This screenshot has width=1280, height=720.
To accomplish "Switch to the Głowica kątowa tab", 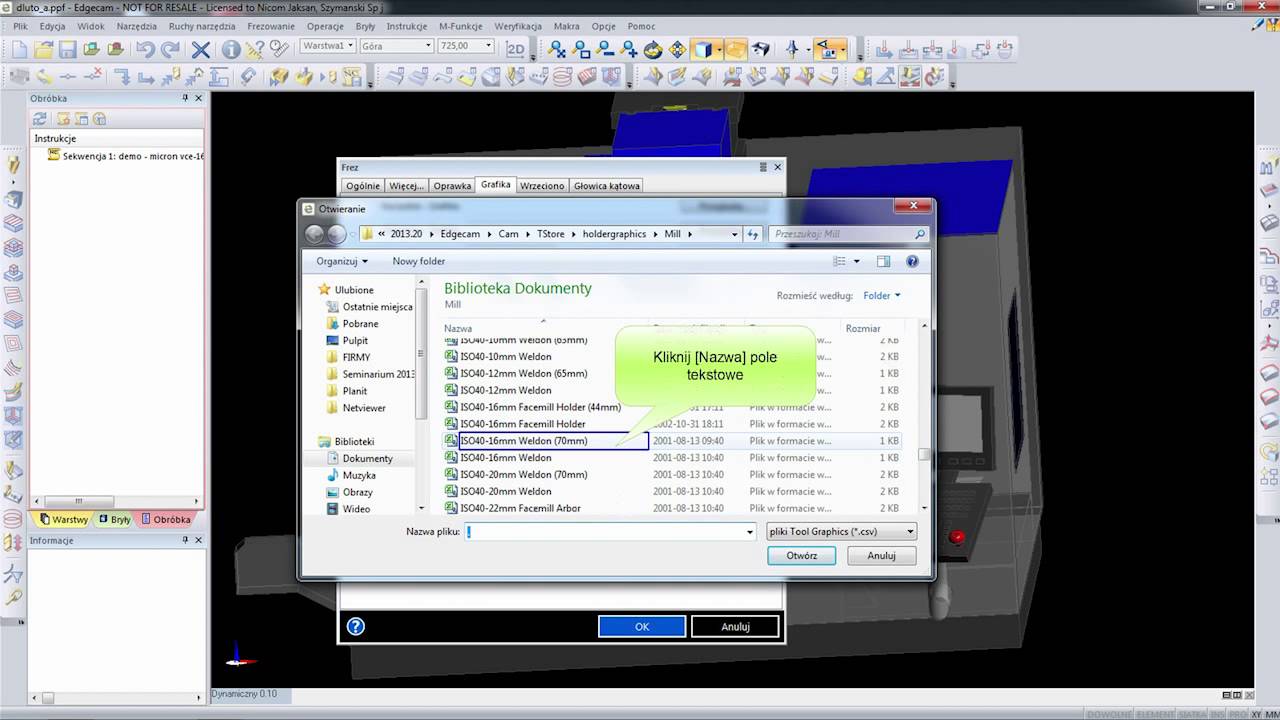I will (607, 186).
